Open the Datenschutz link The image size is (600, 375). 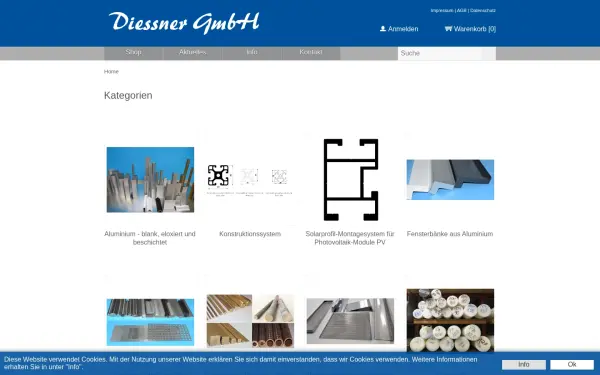[x=483, y=10]
